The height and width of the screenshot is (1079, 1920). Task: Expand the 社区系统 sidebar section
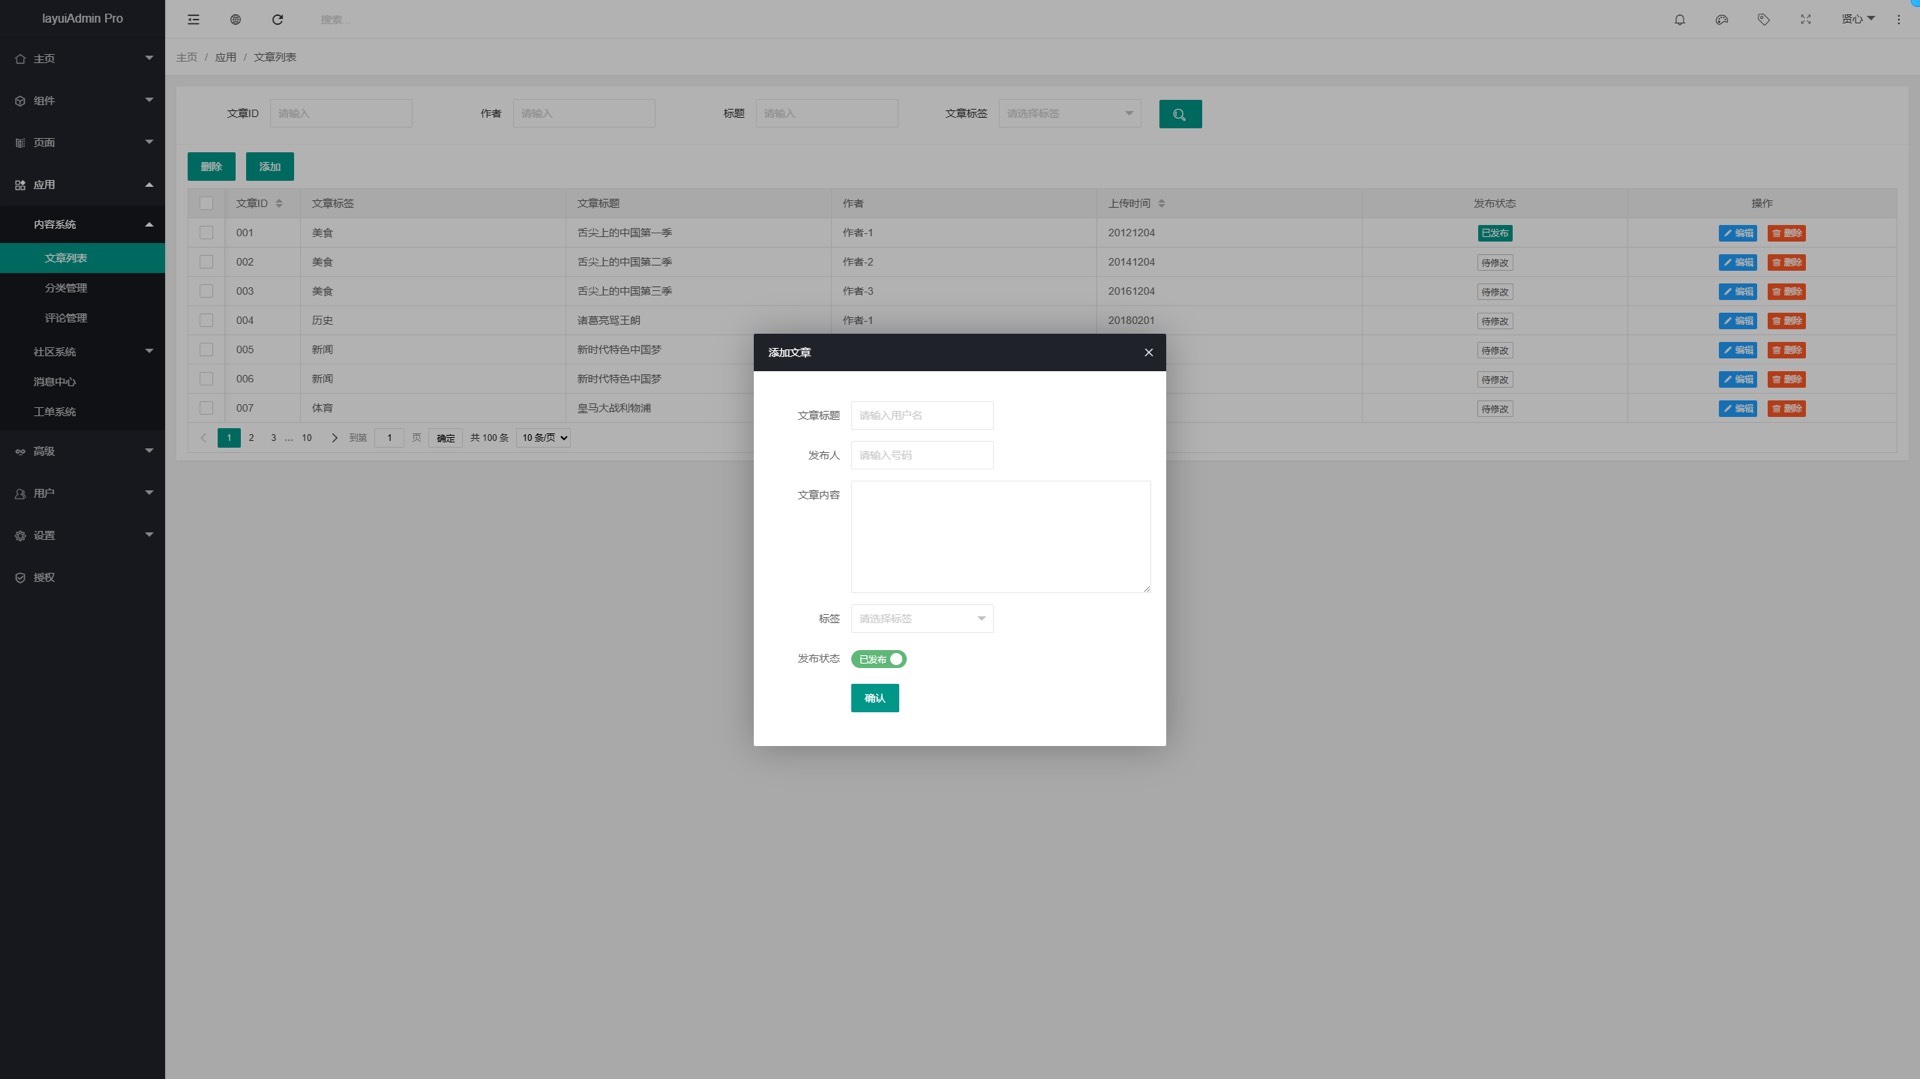coord(82,351)
